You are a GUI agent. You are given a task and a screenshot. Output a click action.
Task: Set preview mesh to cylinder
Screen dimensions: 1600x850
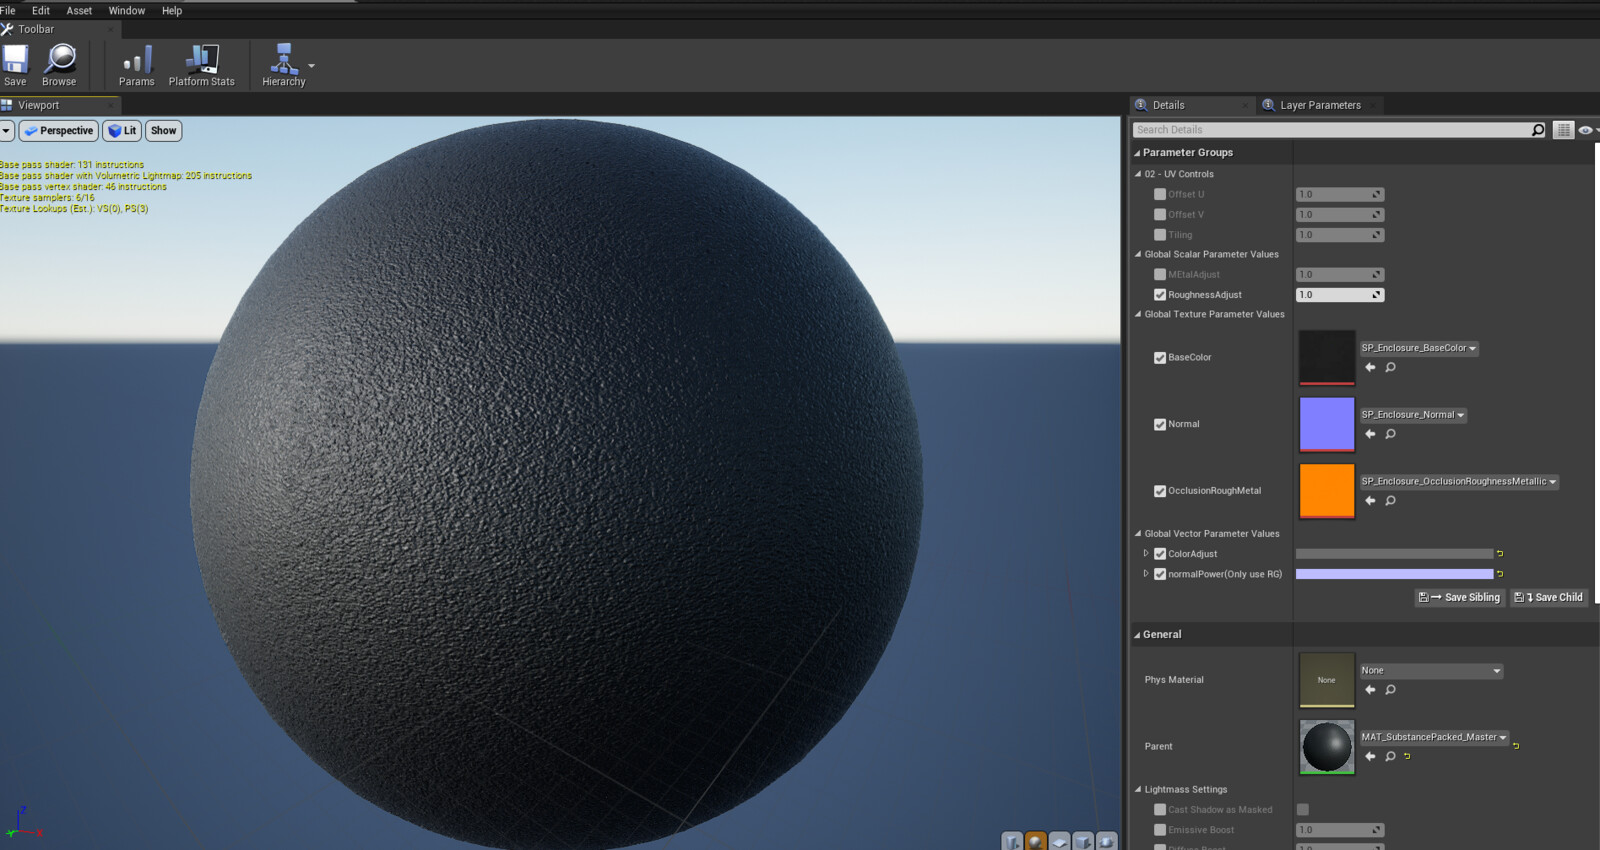pos(1013,841)
